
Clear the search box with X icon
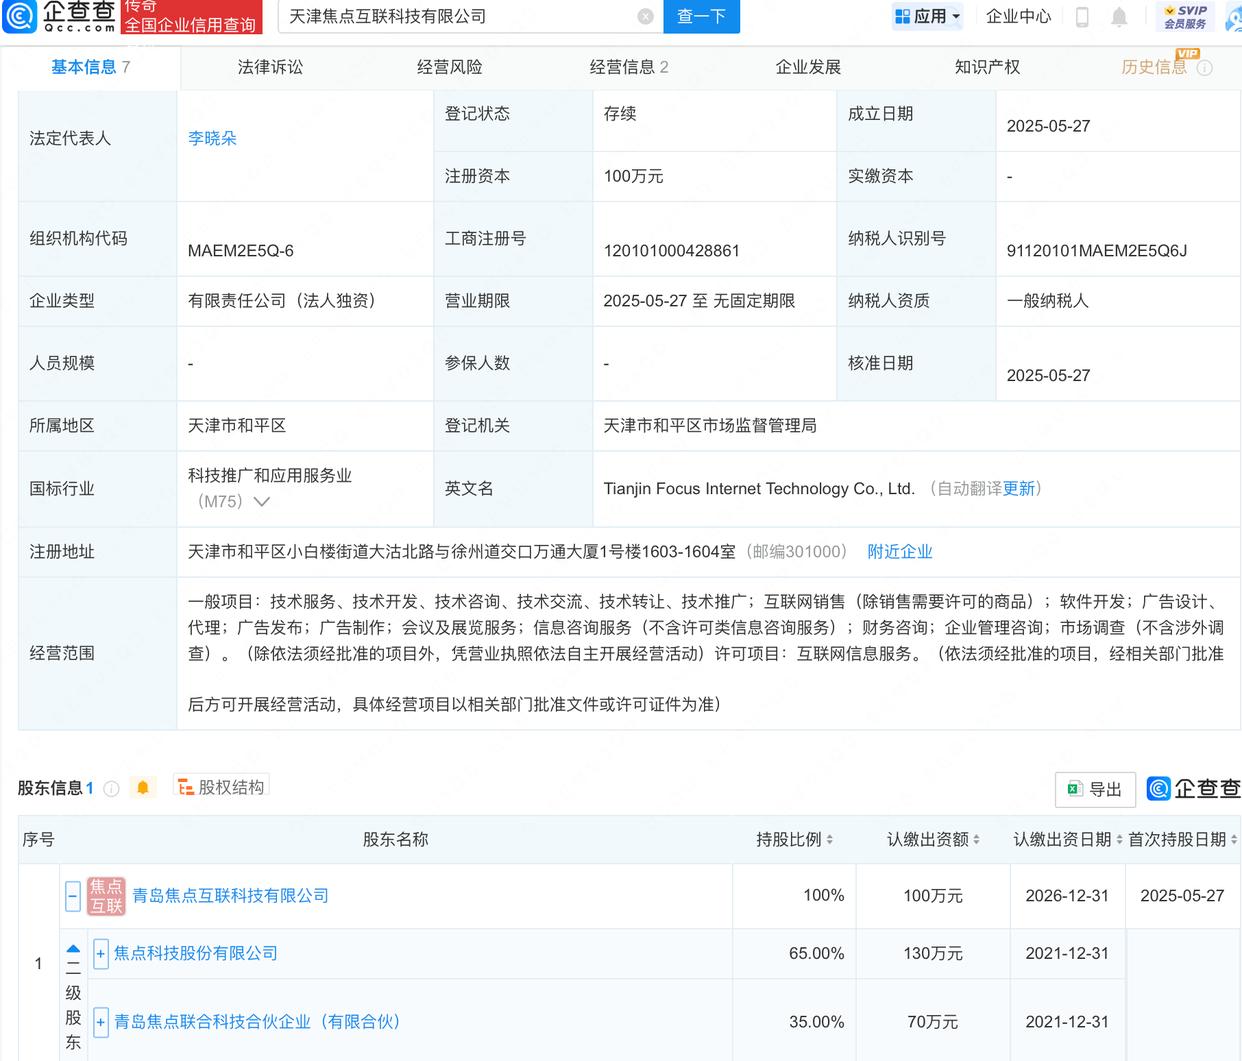pos(645,16)
